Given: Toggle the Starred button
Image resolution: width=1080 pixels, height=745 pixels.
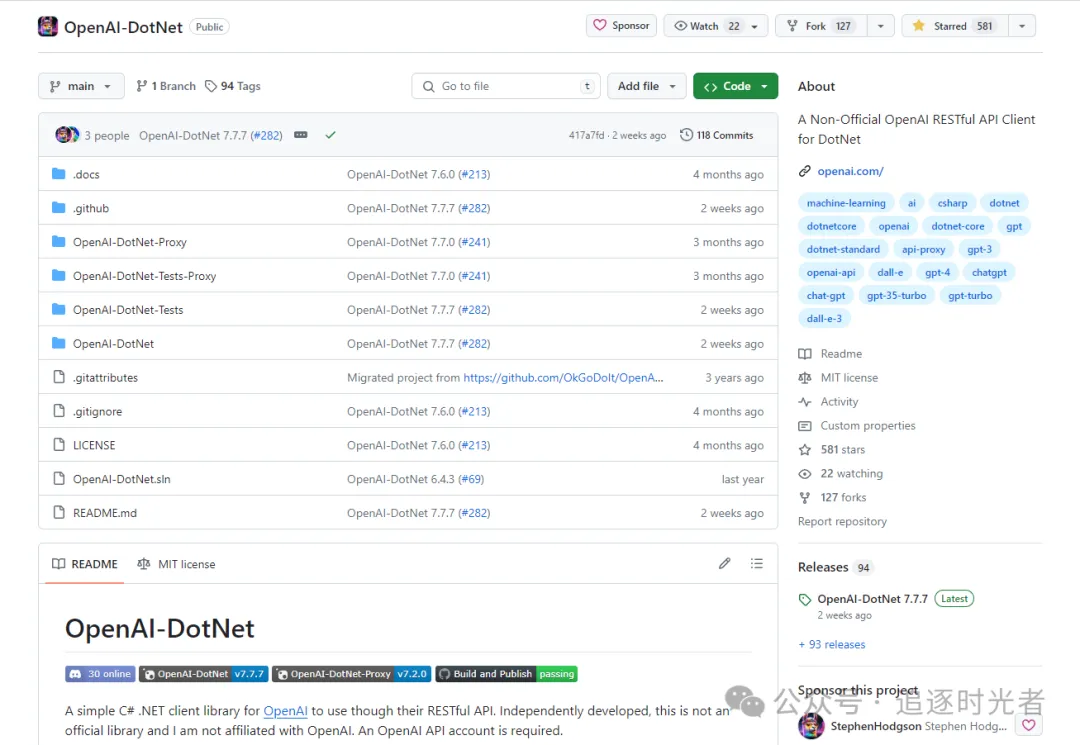Looking at the screenshot, I should pos(955,26).
